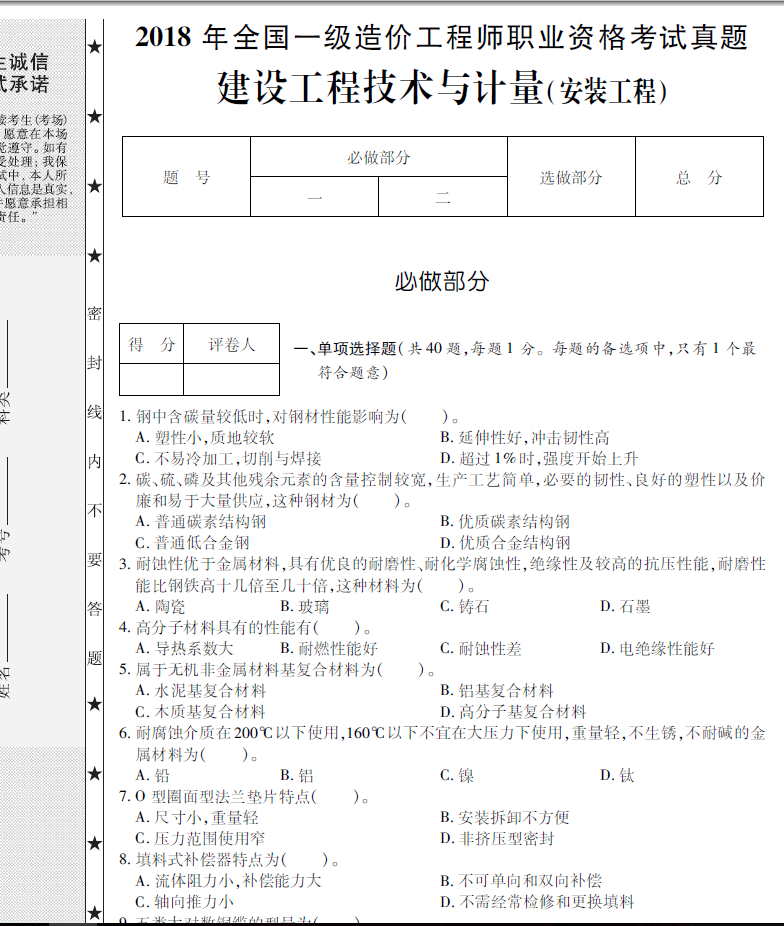Image resolution: width=784 pixels, height=926 pixels.
Task: Click the "单项选择题" instruction heading
Action: 357,349
